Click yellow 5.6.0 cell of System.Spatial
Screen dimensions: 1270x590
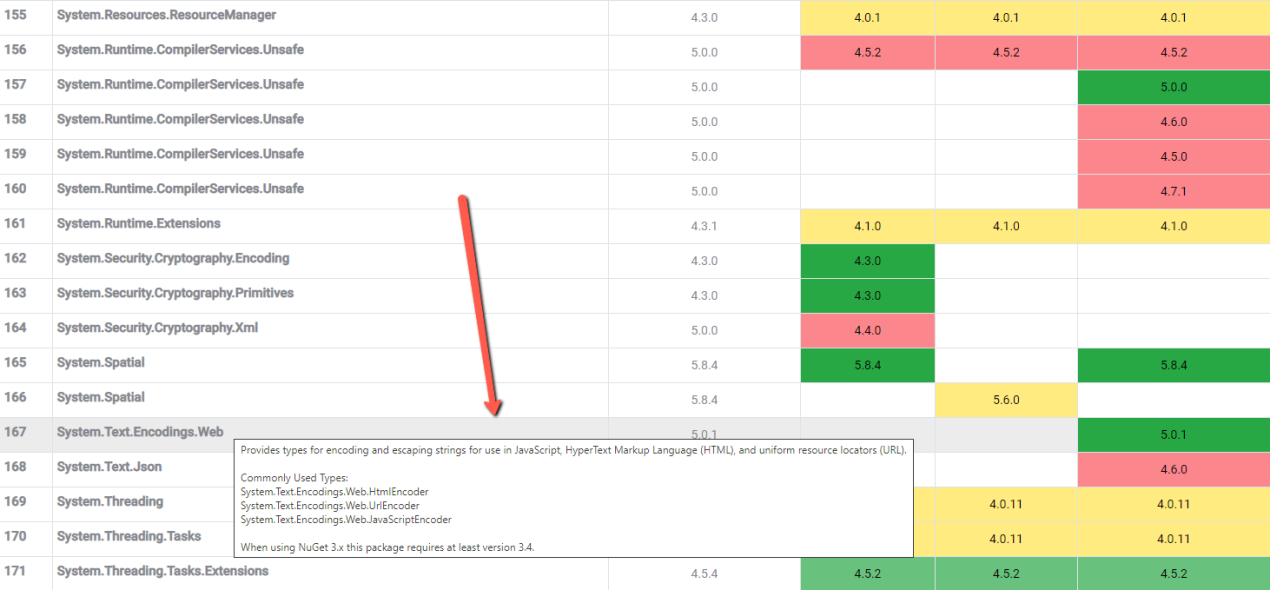[1006, 400]
